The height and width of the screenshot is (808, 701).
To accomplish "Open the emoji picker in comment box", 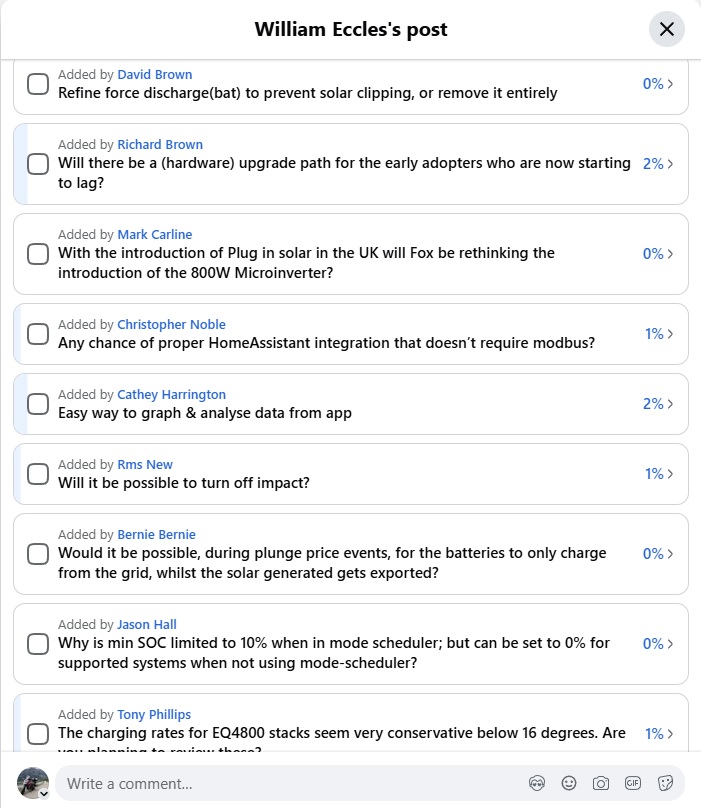I will click(569, 783).
